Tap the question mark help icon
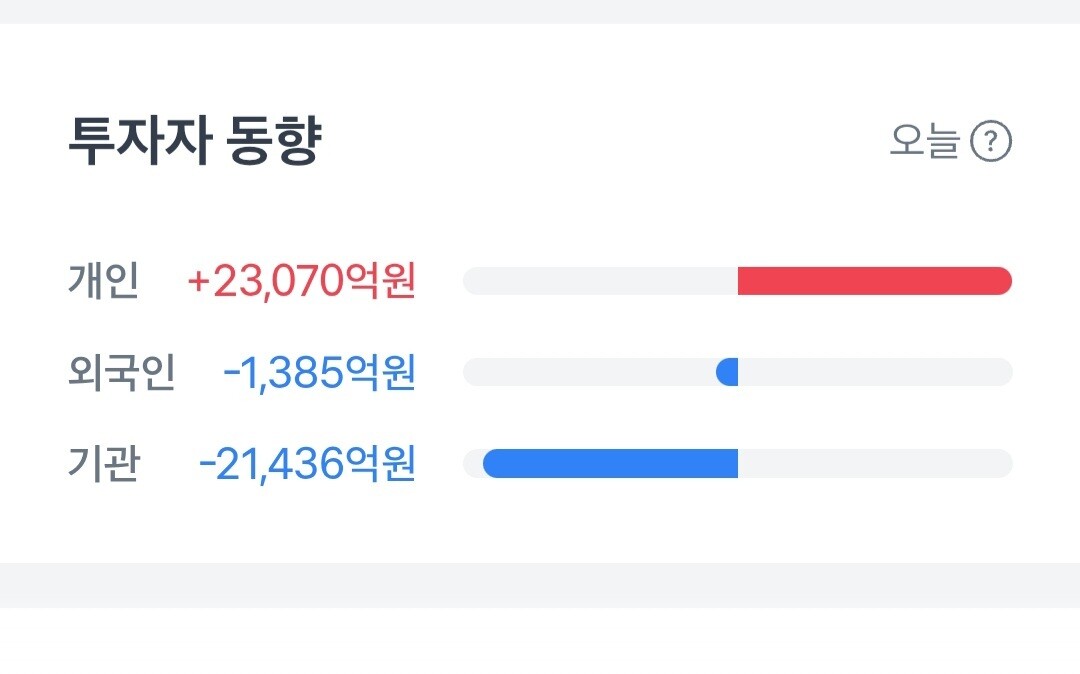Screen dimensions: 1080x674 pos(991,142)
